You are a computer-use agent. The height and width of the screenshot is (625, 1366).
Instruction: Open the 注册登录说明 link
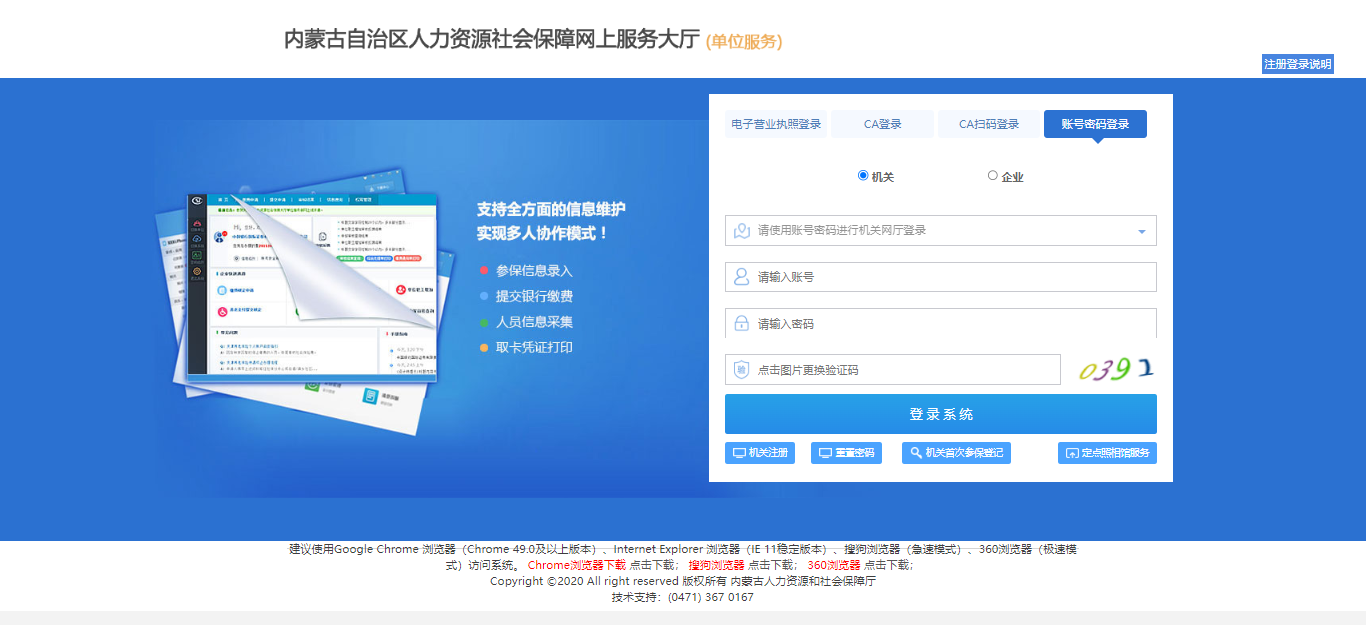pyautogui.click(x=1297, y=64)
